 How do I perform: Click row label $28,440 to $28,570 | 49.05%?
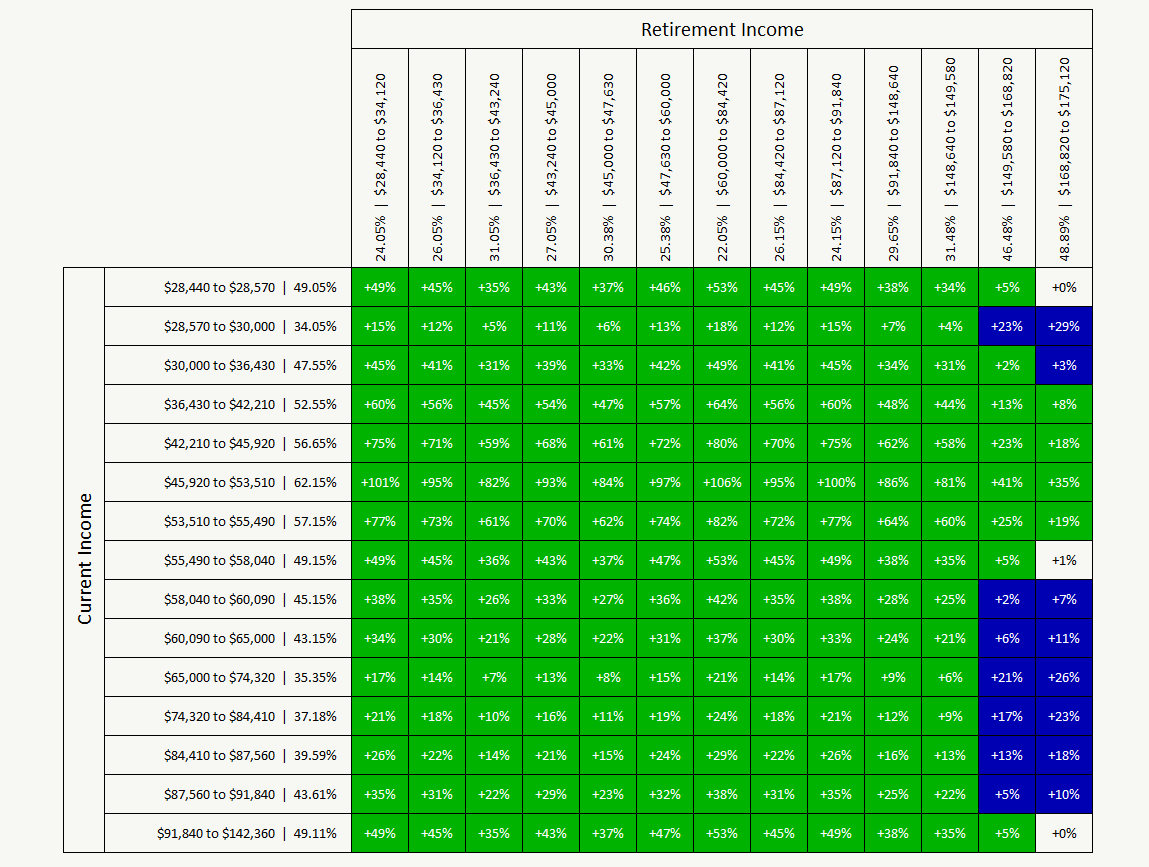[x=228, y=287]
